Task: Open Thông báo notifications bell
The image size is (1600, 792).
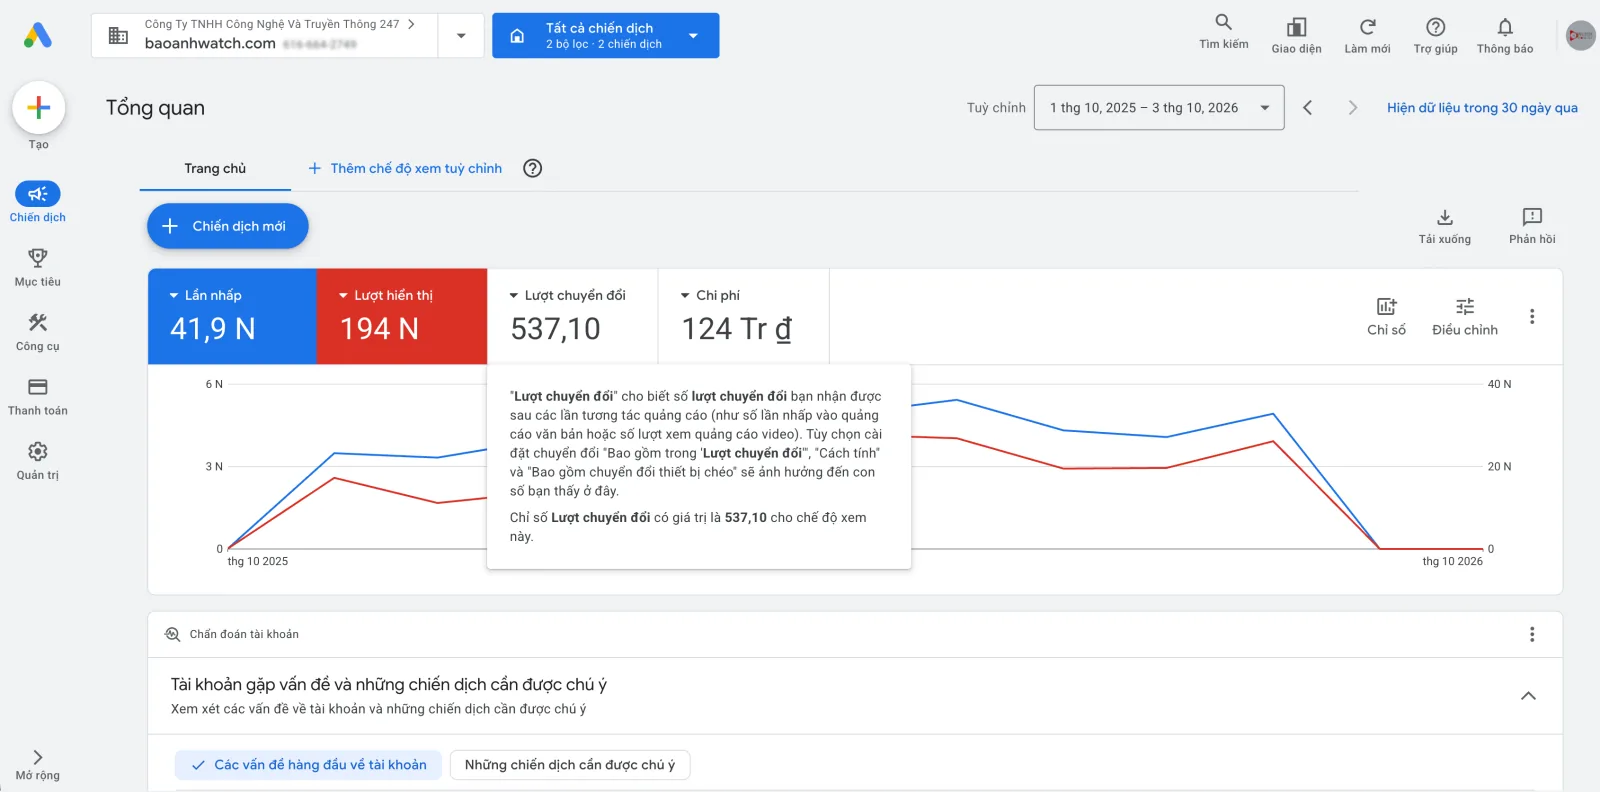Action: pyautogui.click(x=1505, y=34)
